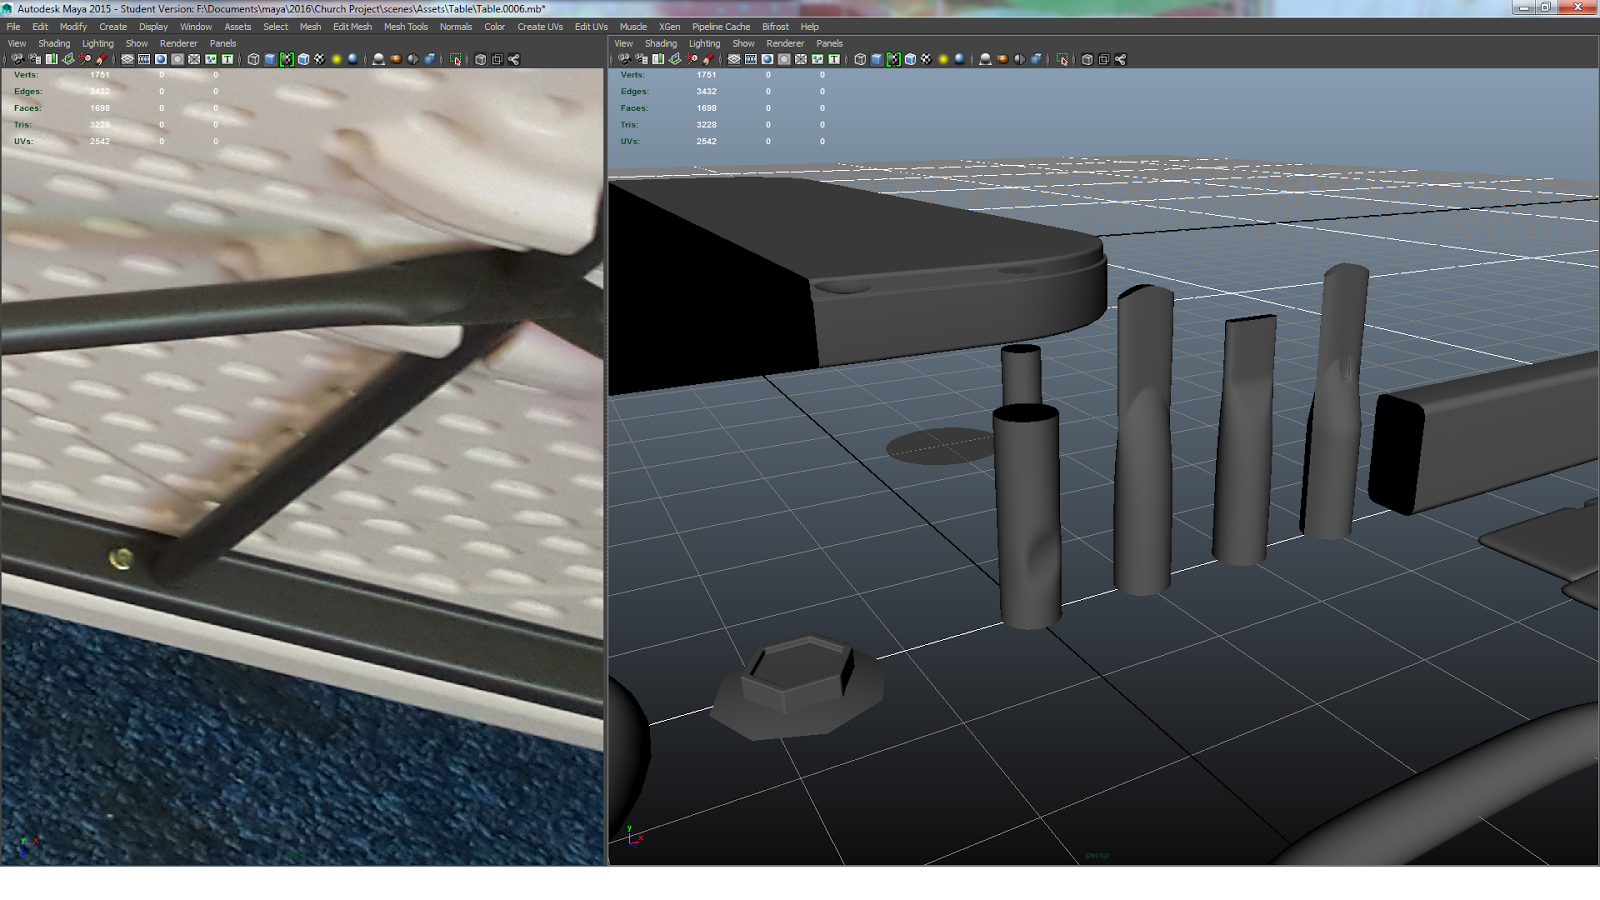
Task: Click the axis gizmo in right viewport
Action: coord(634,836)
